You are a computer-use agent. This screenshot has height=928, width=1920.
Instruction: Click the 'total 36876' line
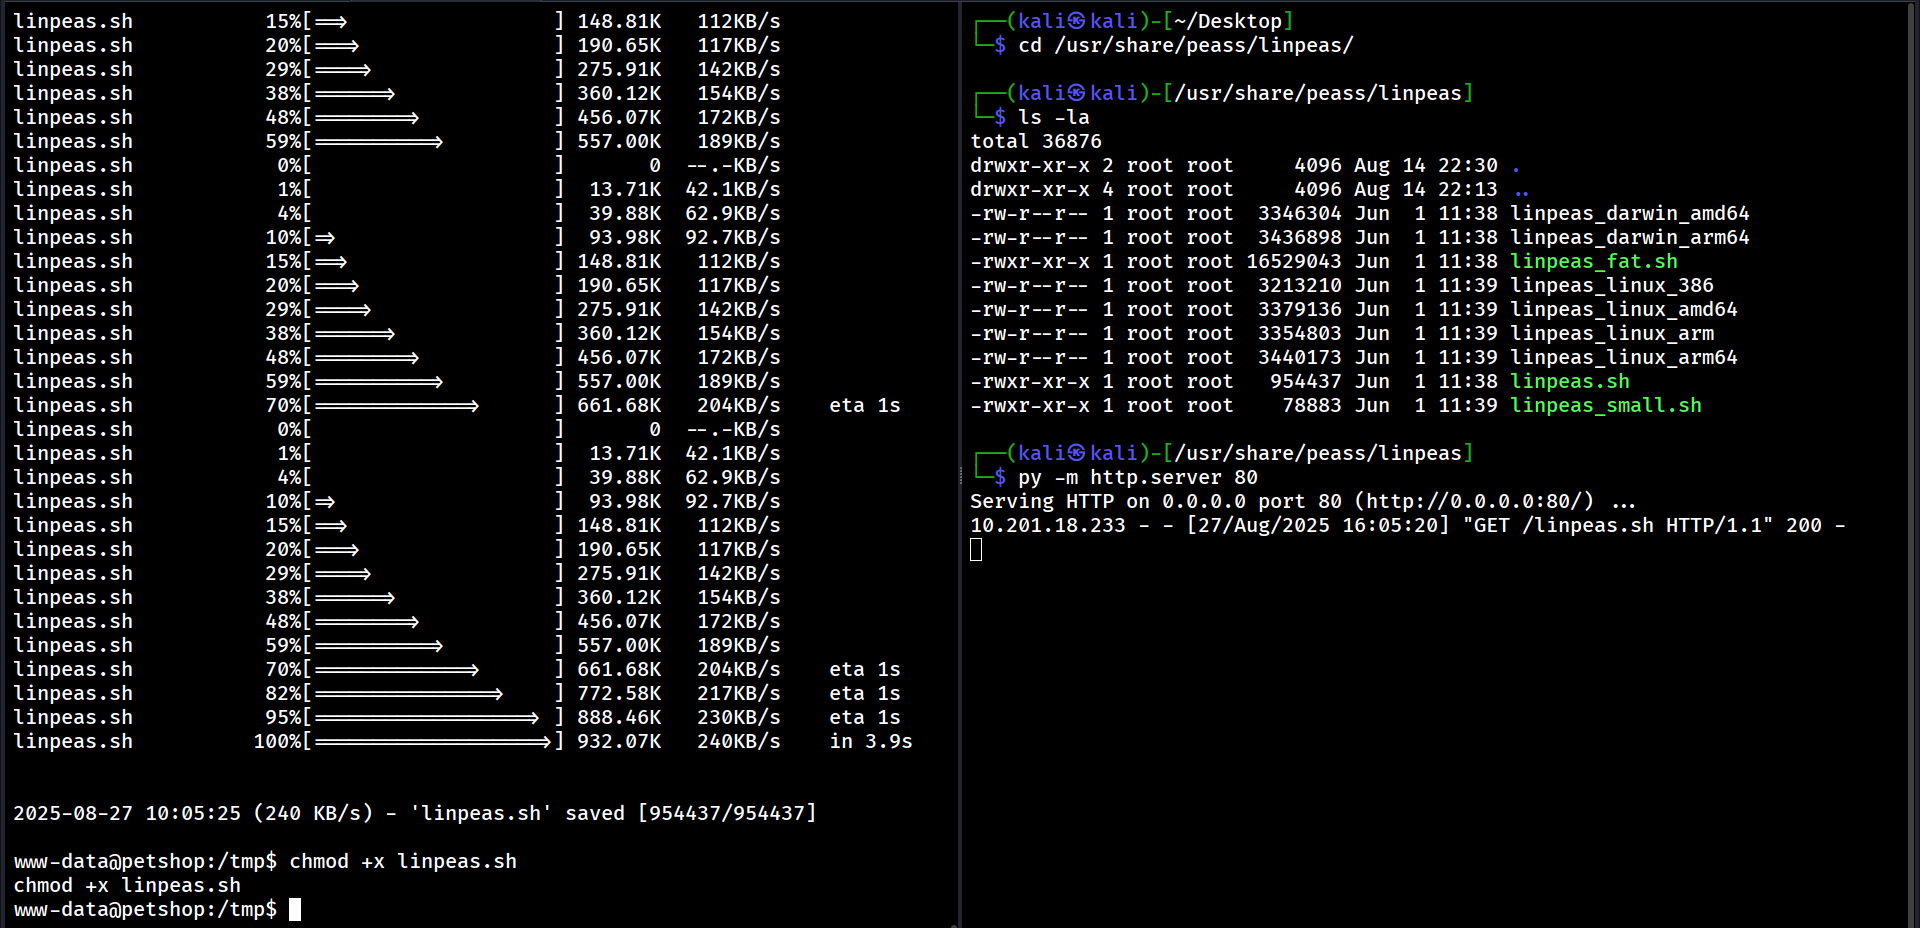click(x=1035, y=141)
